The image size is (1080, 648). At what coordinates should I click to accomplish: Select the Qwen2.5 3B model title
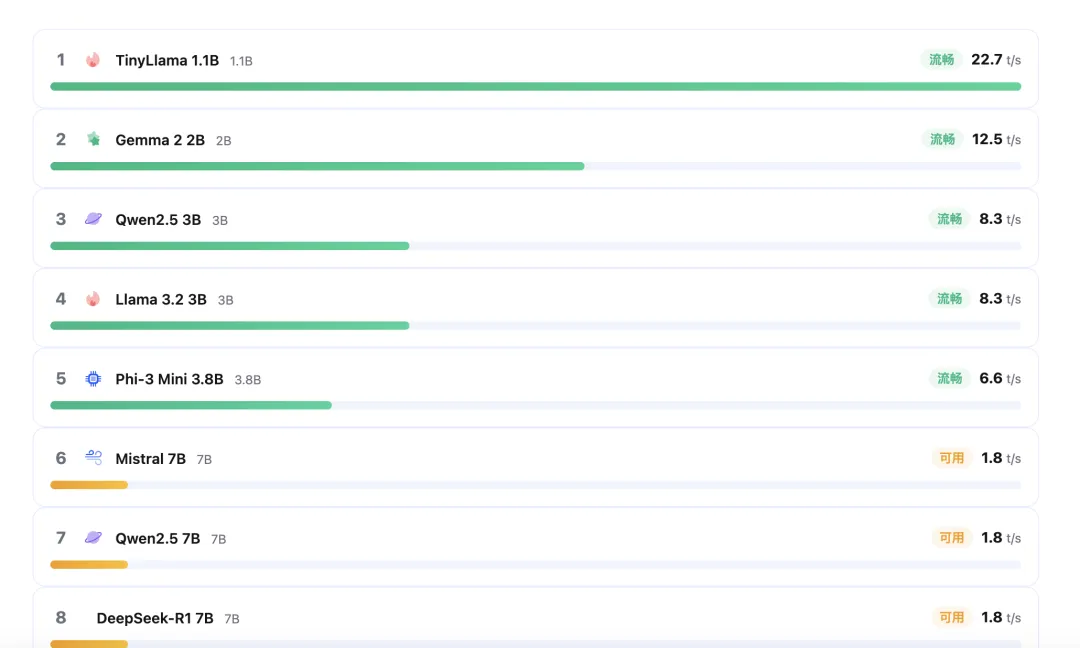(x=158, y=219)
